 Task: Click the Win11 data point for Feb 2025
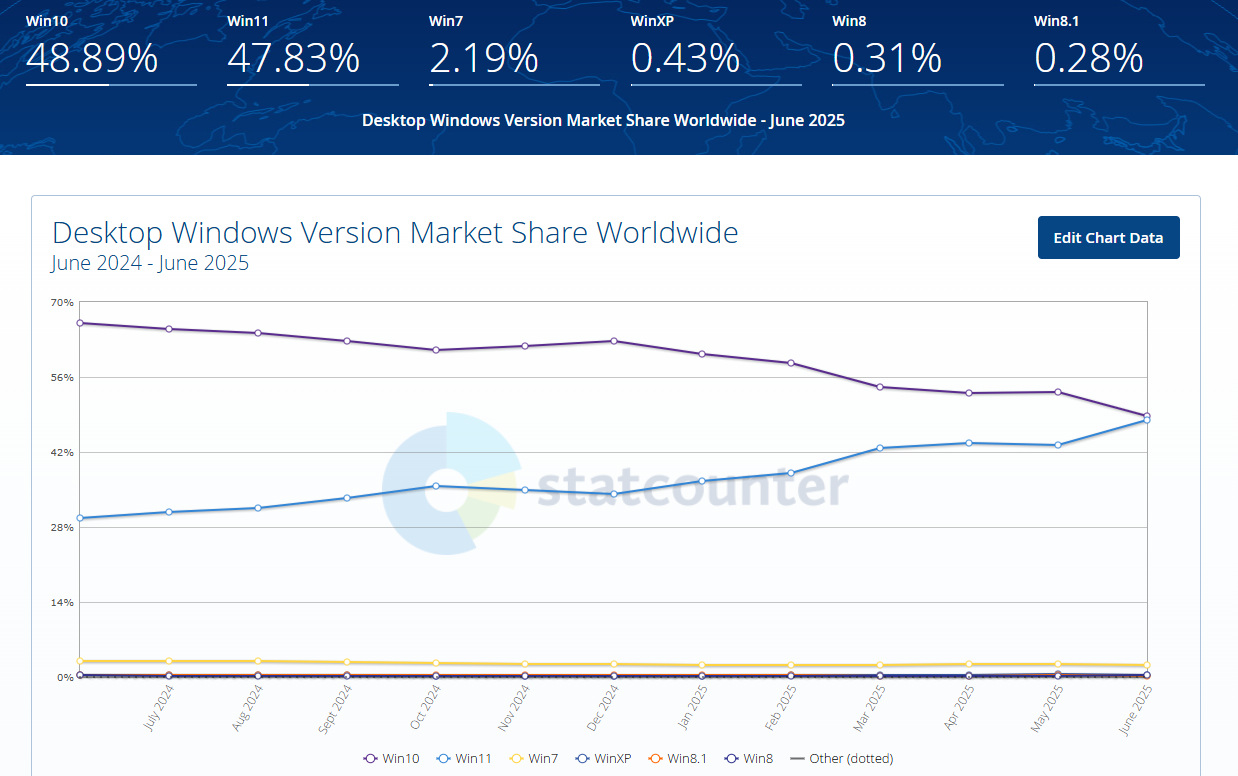point(791,473)
